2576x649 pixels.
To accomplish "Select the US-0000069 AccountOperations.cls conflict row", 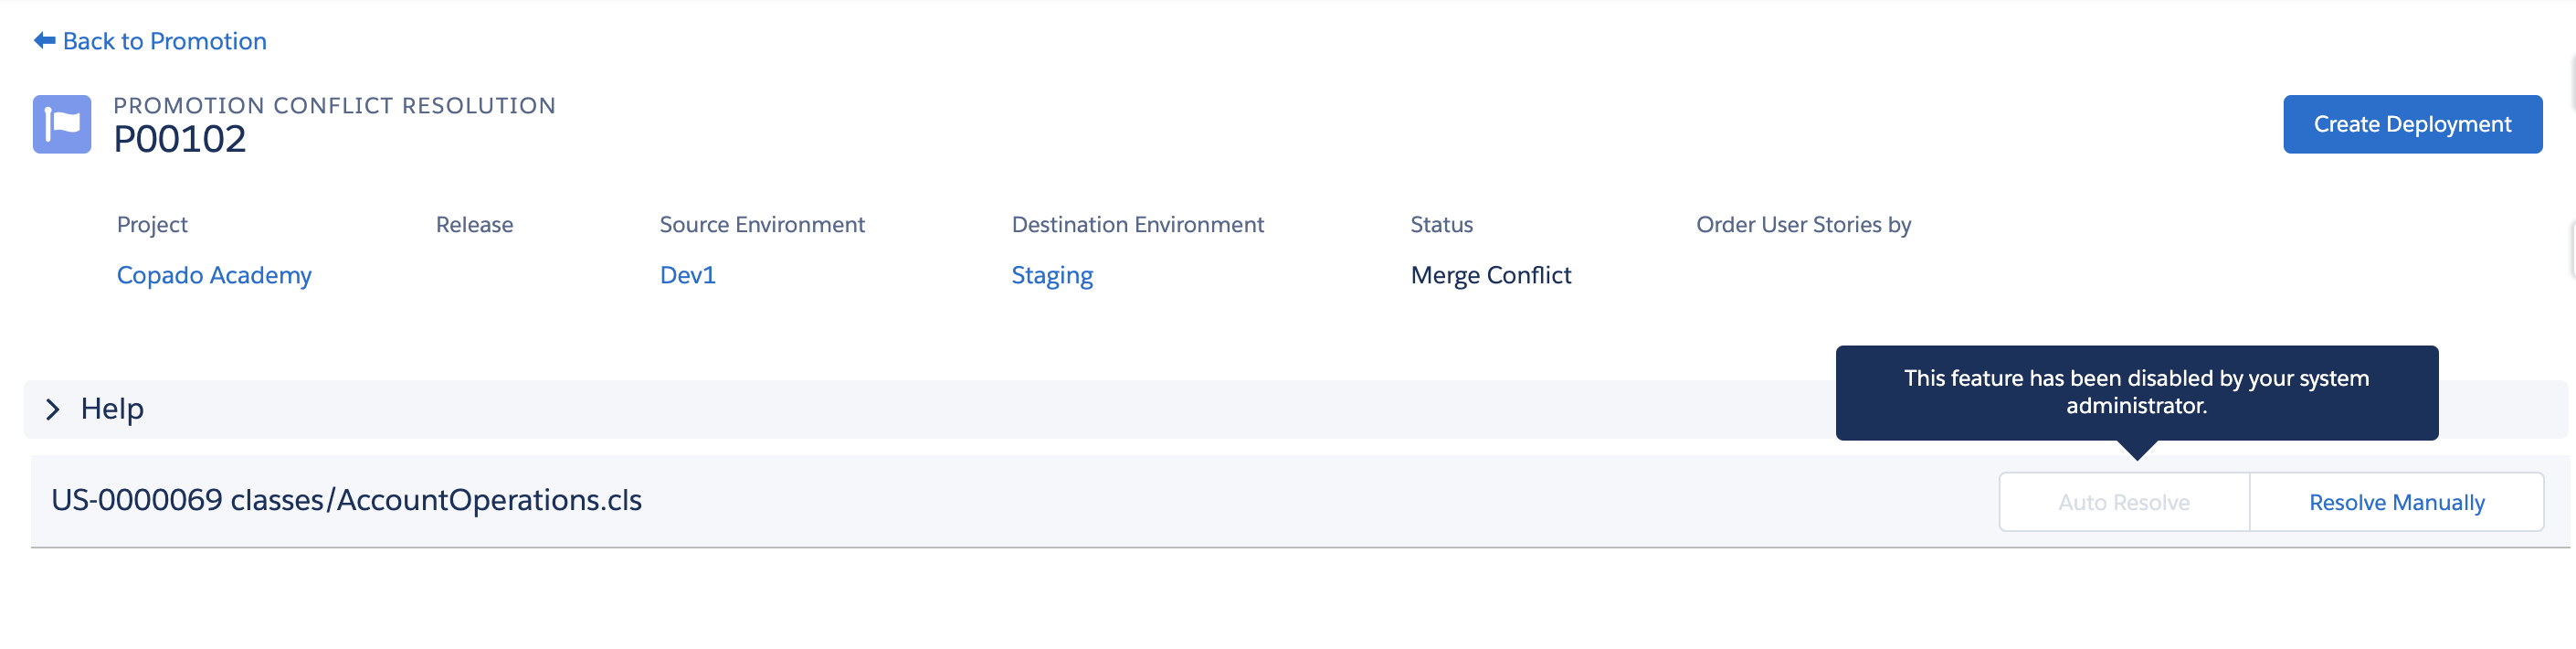I will click(x=346, y=500).
